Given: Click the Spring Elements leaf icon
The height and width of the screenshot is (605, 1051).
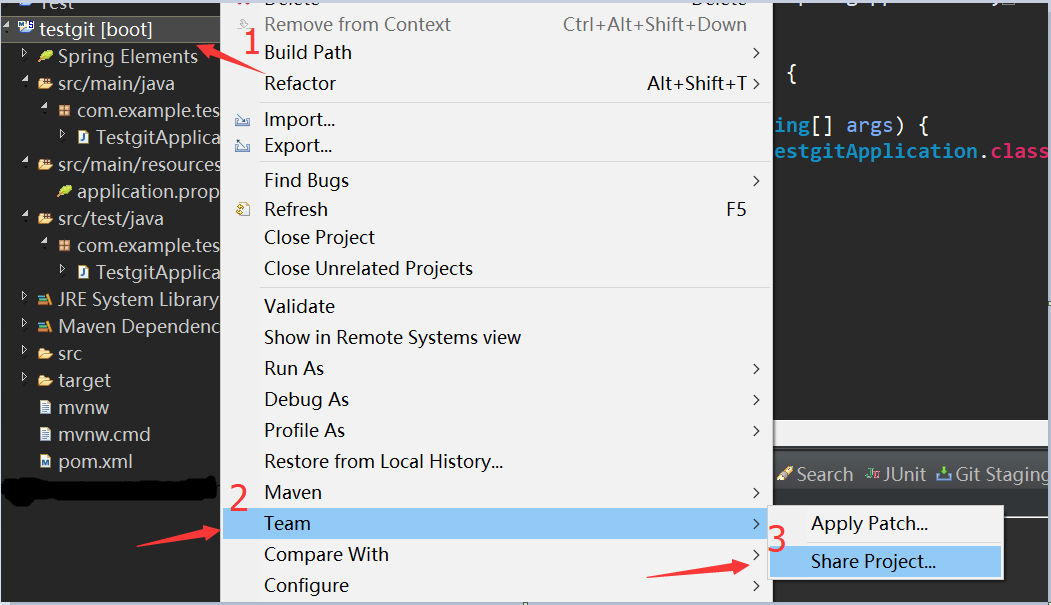Looking at the screenshot, I should [45, 56].
